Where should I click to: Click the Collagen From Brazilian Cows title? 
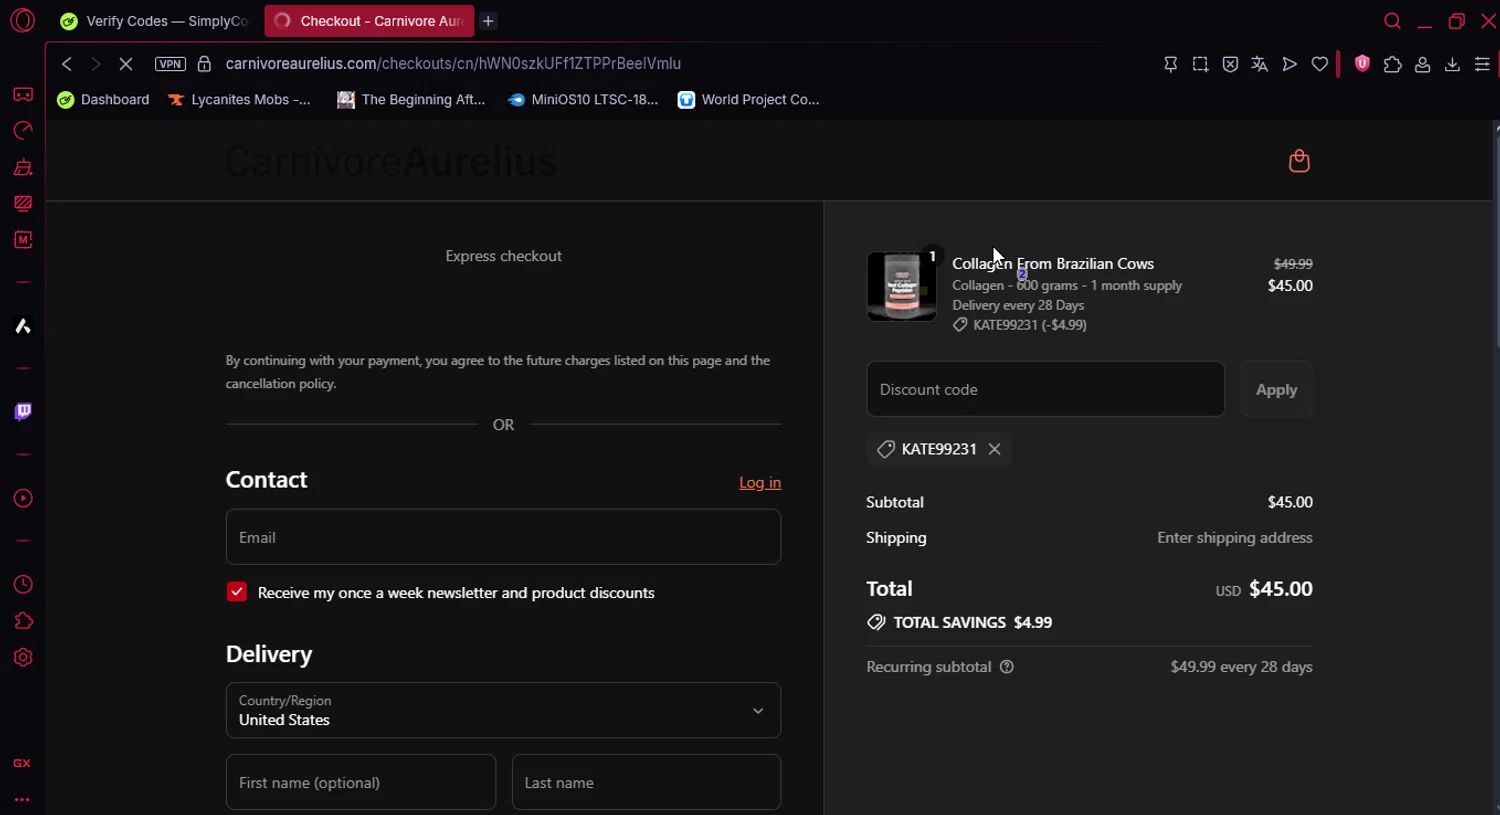point(1053,264)
